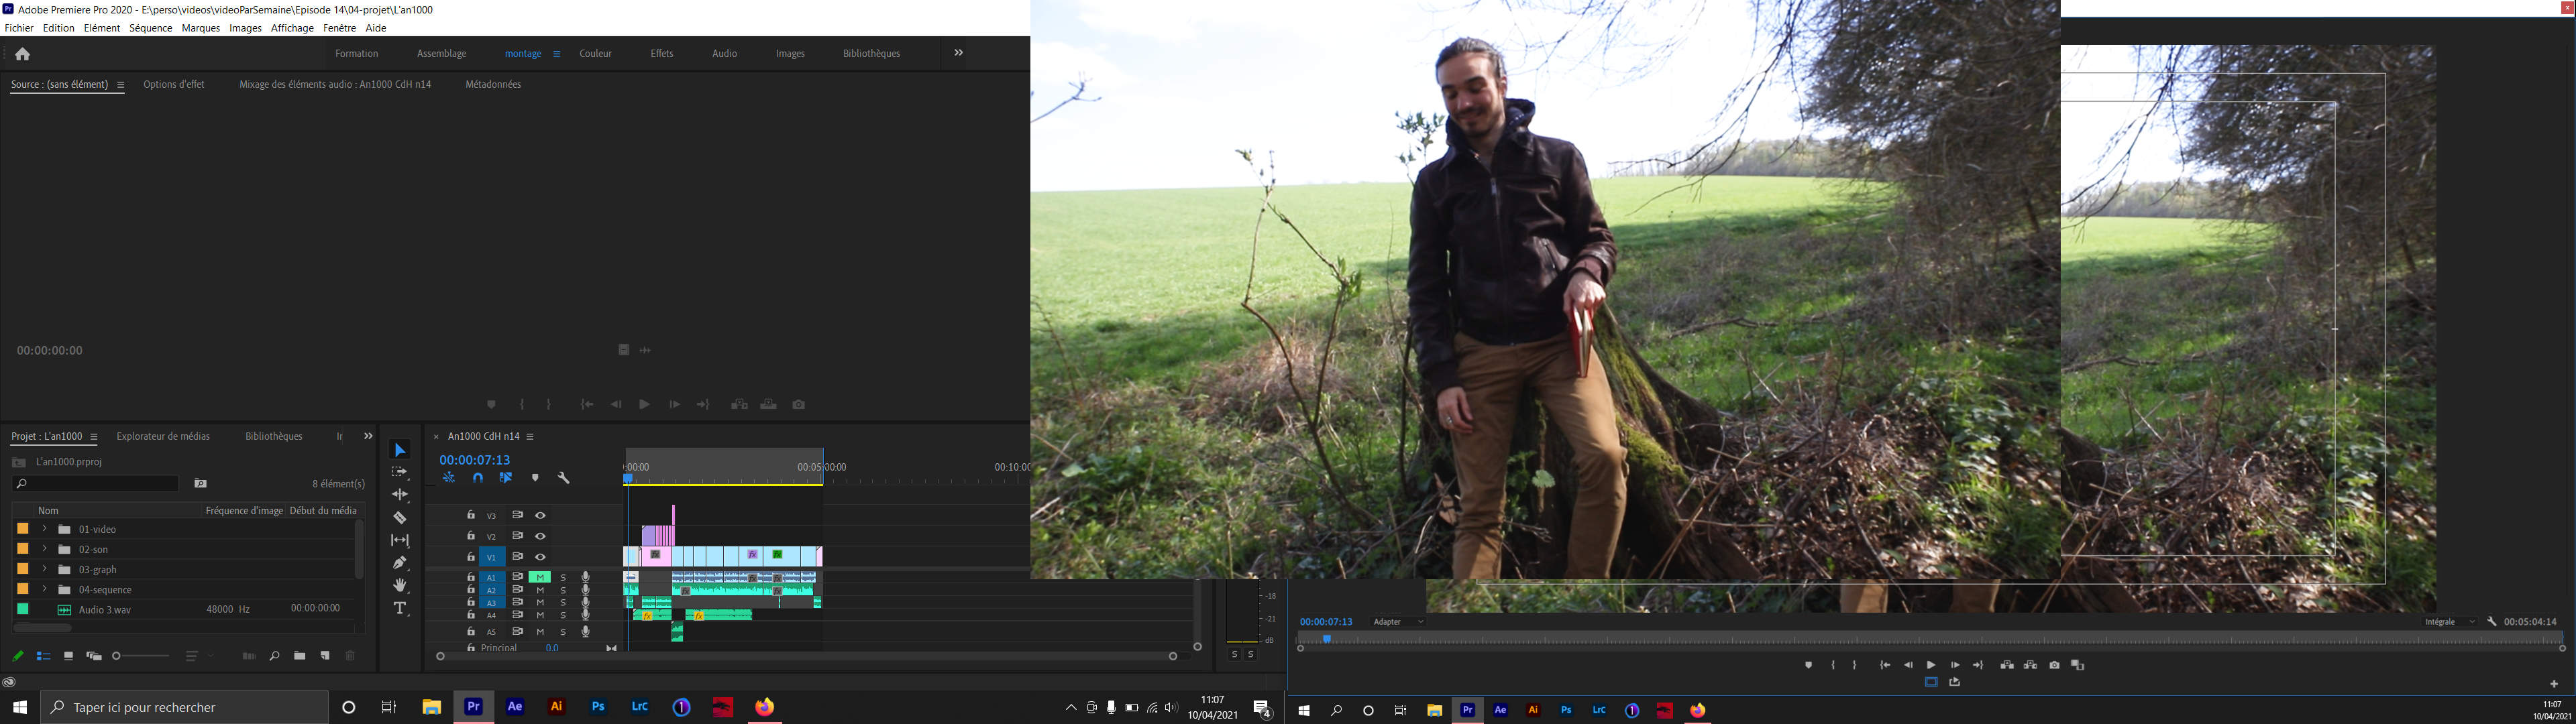Select the Pen tool
Viewport: 2576px width, 724px height.
click(x=400, y=563)
